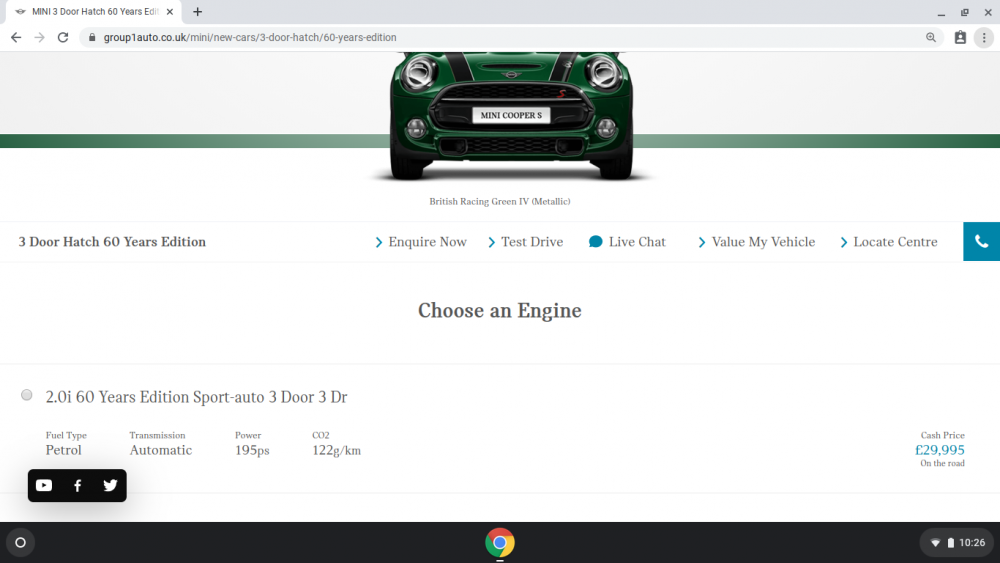Click the £29,995 cash price
This screenshot has height=563, width=1000.
point(939,450)
